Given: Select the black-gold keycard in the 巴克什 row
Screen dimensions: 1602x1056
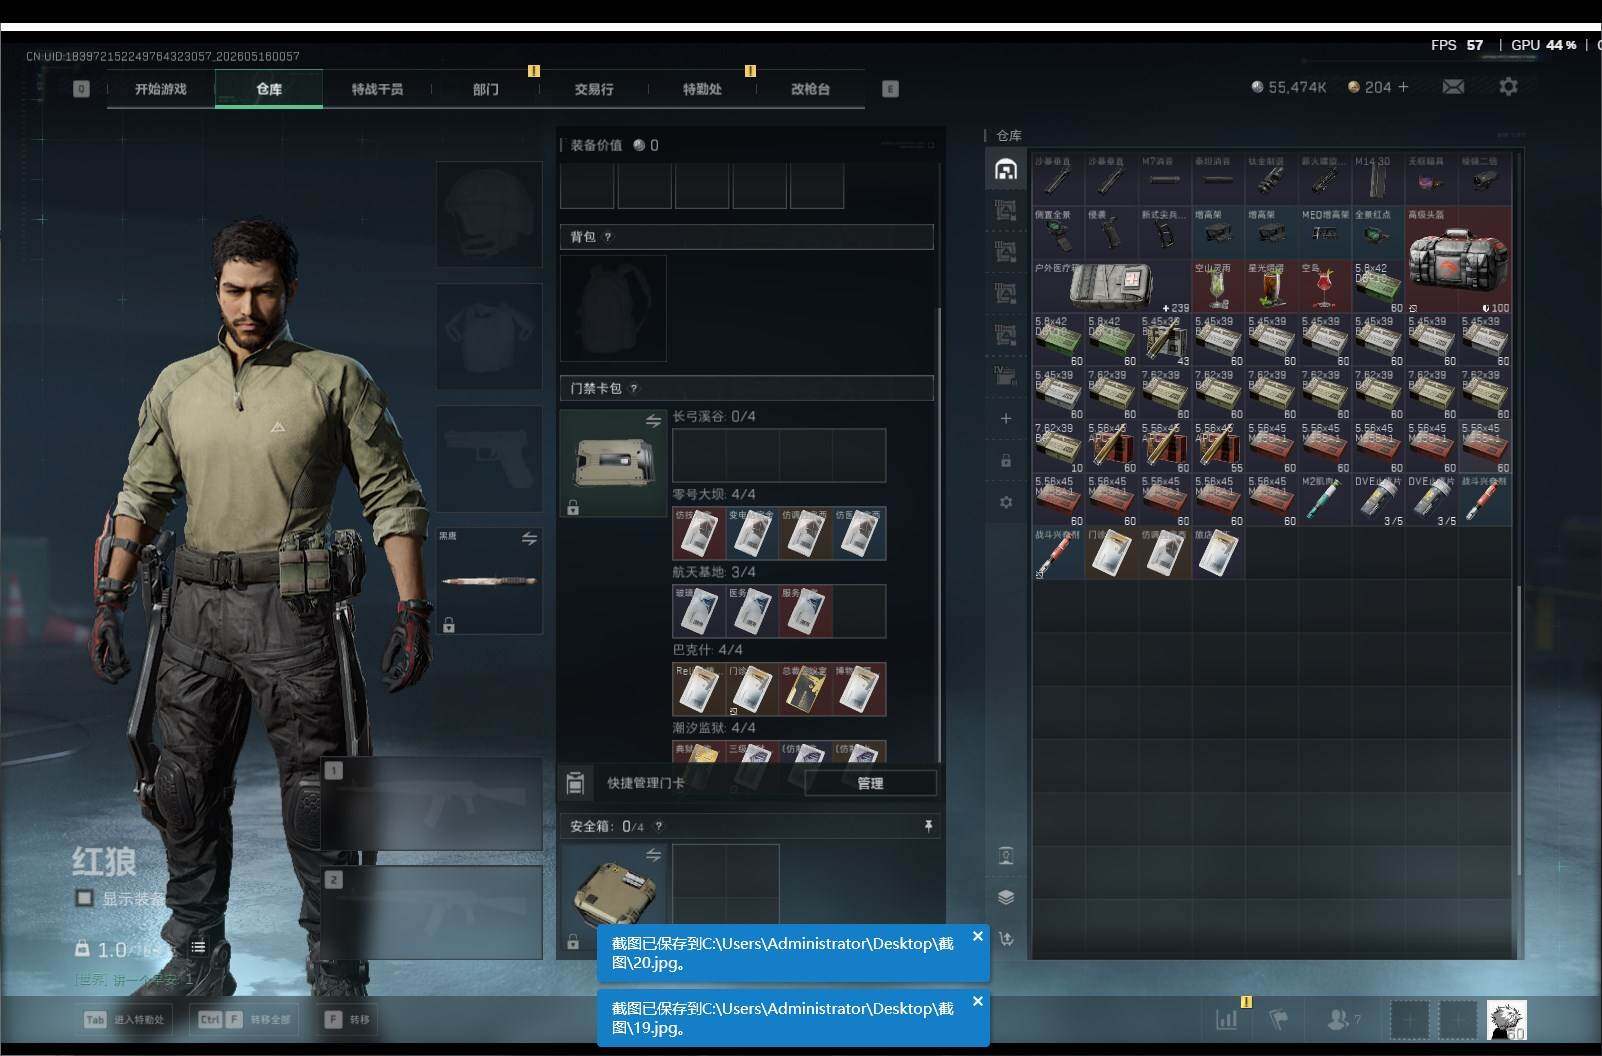Looking at the screenshot, I should point(806,689).
